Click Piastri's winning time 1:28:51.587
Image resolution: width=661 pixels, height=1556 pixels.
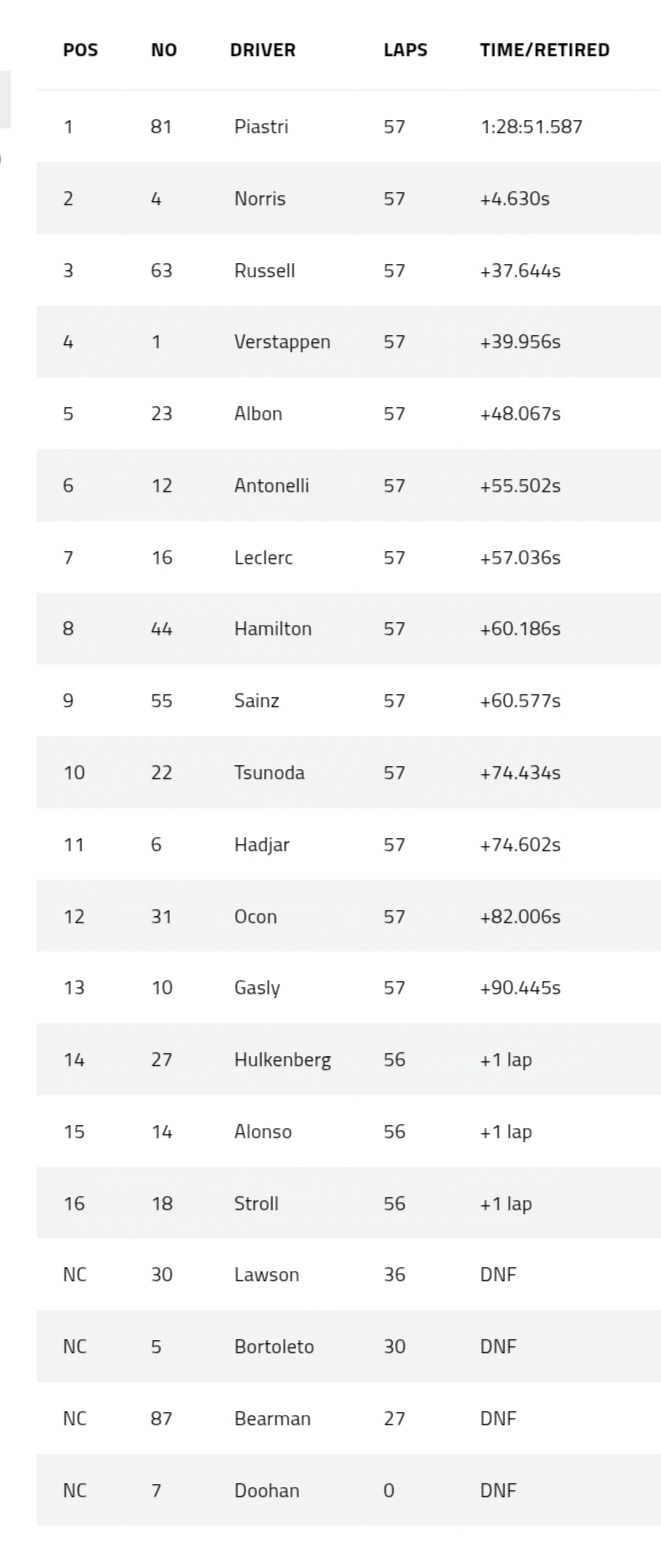[531, 127]
